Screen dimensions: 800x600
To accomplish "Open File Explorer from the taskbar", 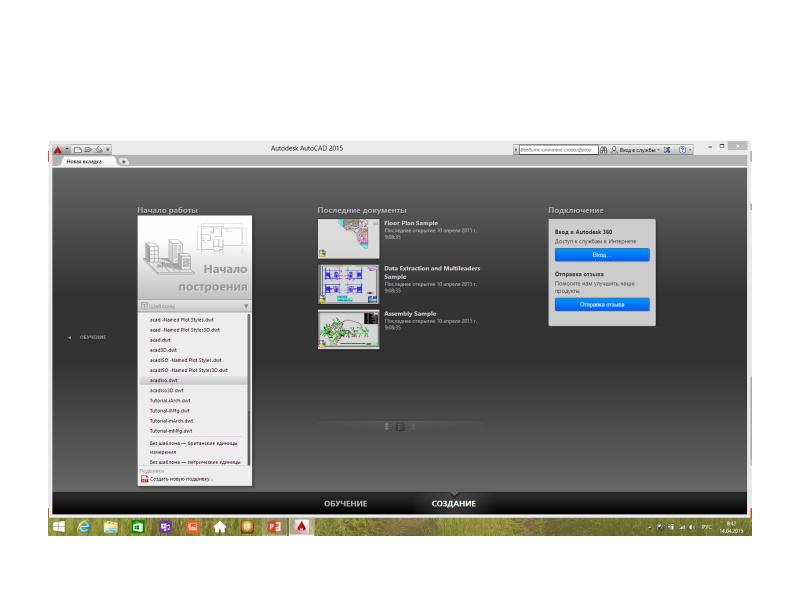I will tap(111, 527).
